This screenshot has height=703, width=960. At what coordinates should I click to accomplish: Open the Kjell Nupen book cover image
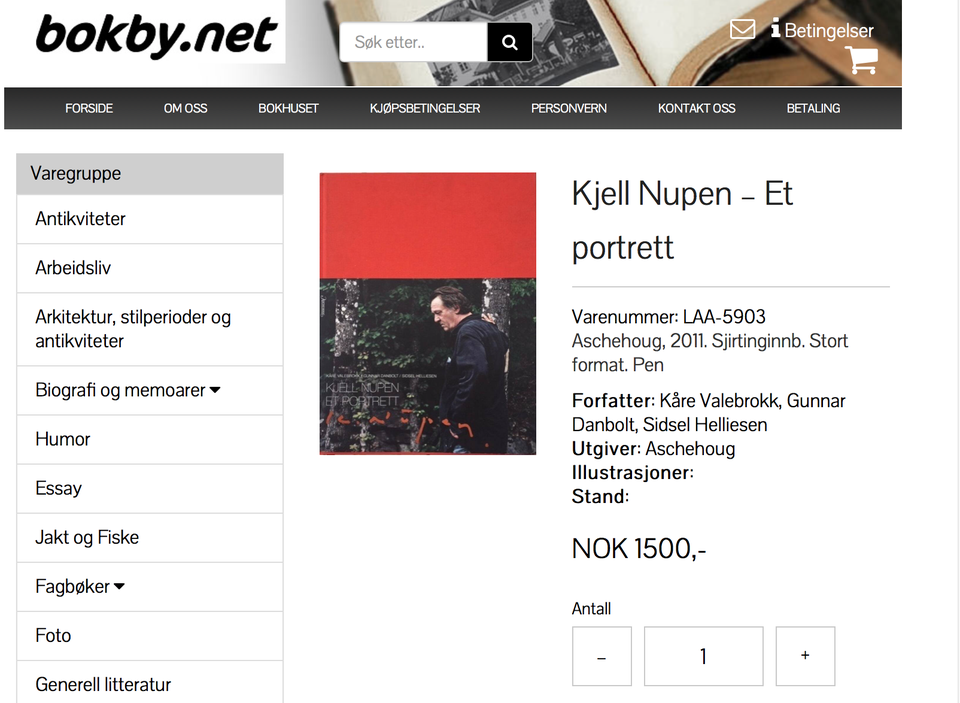427,314
